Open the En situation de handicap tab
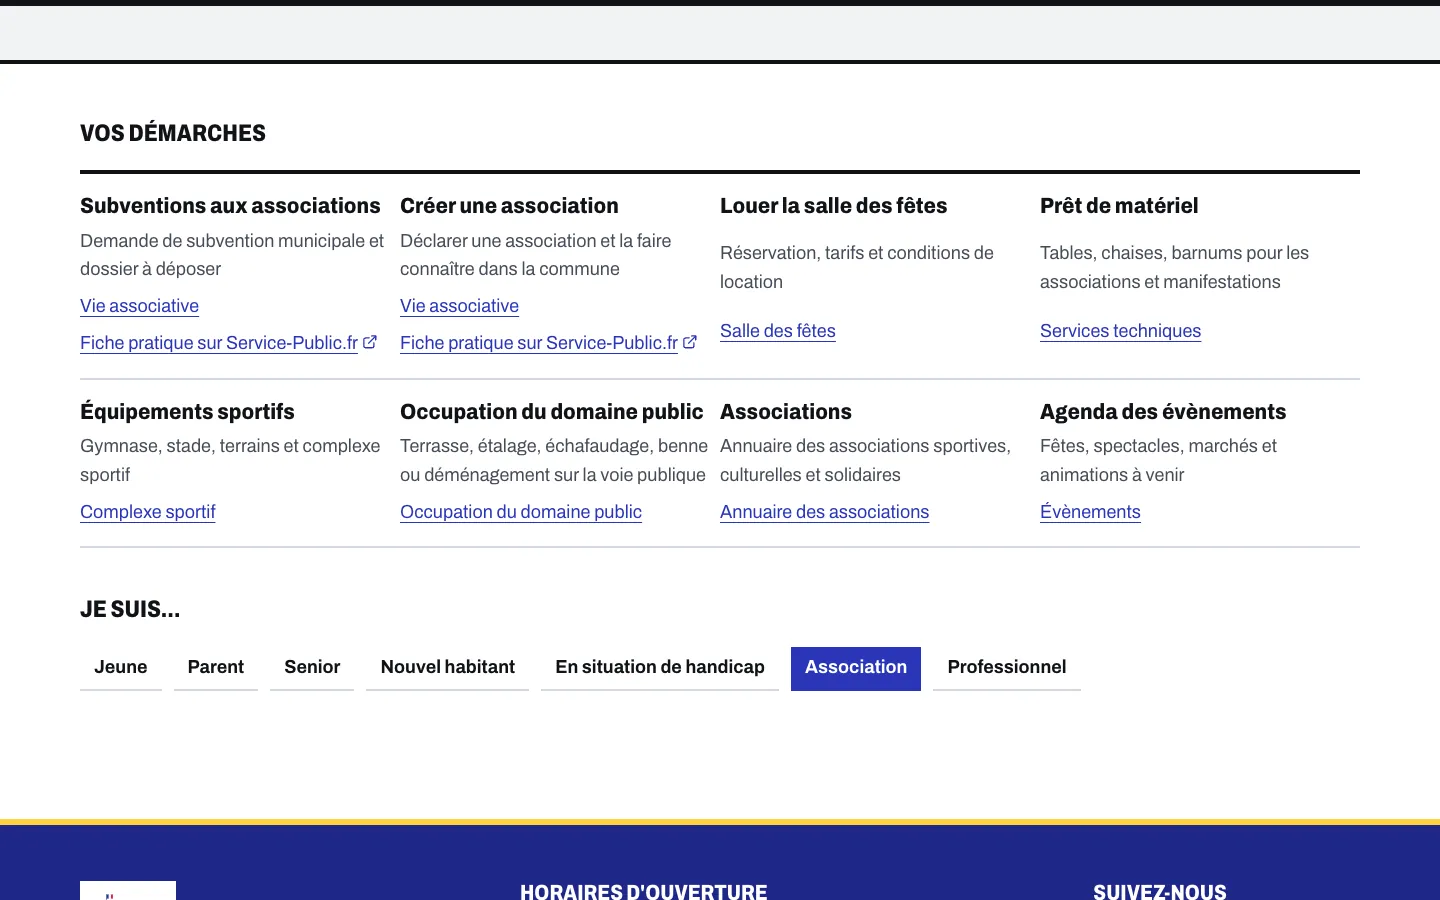This screenshot has width=1440, height=900. pos(660,667)
